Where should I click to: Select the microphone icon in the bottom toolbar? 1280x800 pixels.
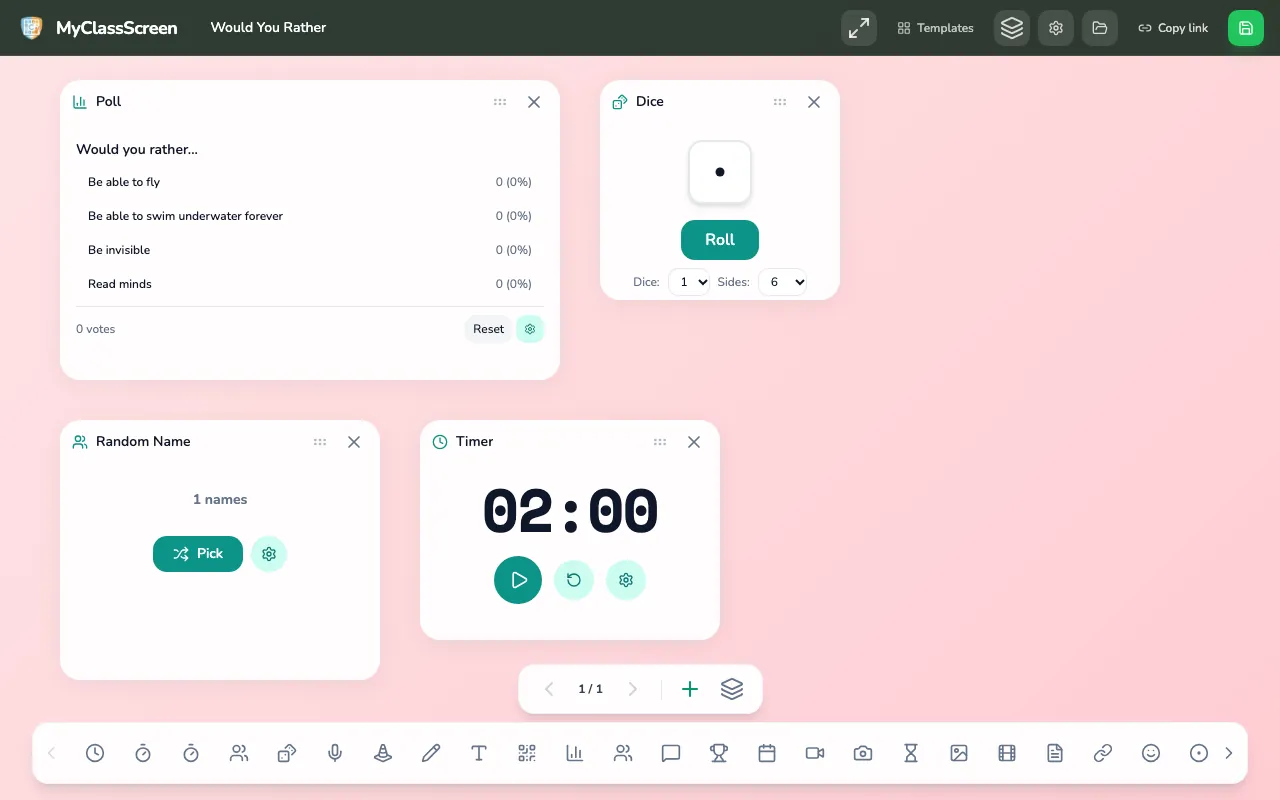(x=335, y=753)
